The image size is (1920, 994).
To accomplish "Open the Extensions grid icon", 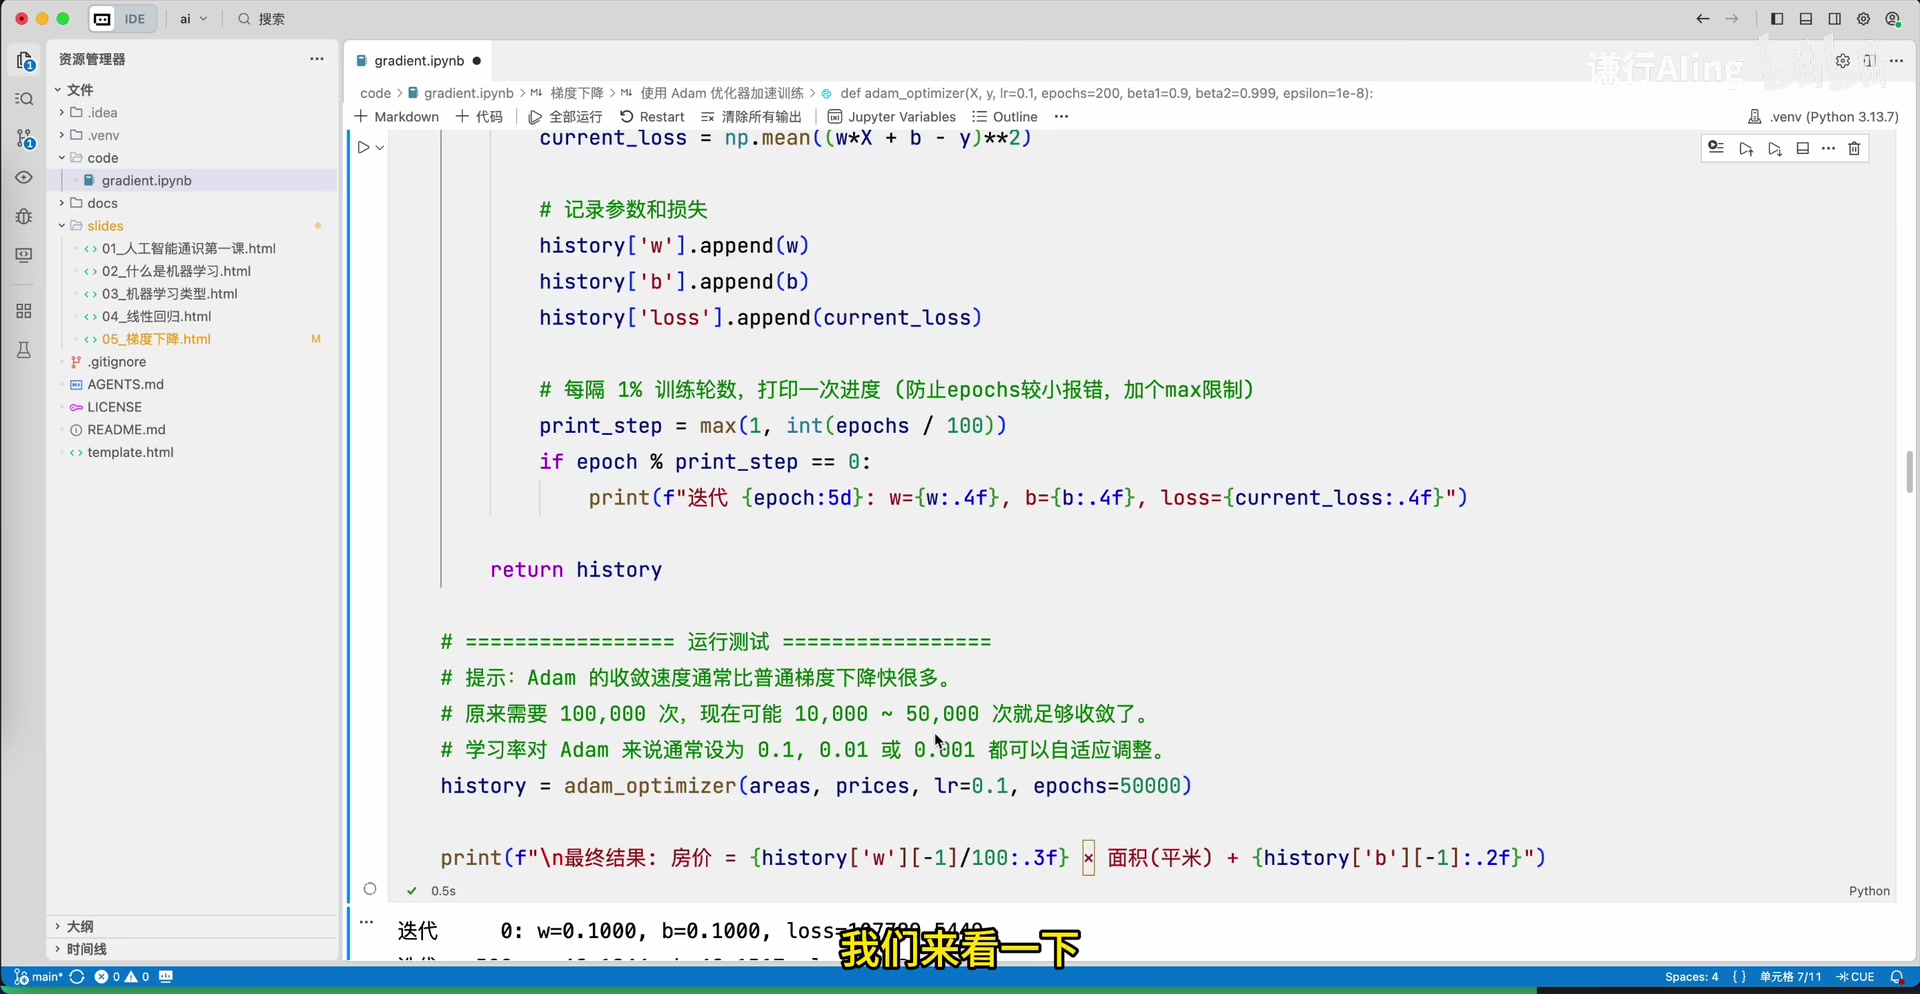I will pos(25,311).
